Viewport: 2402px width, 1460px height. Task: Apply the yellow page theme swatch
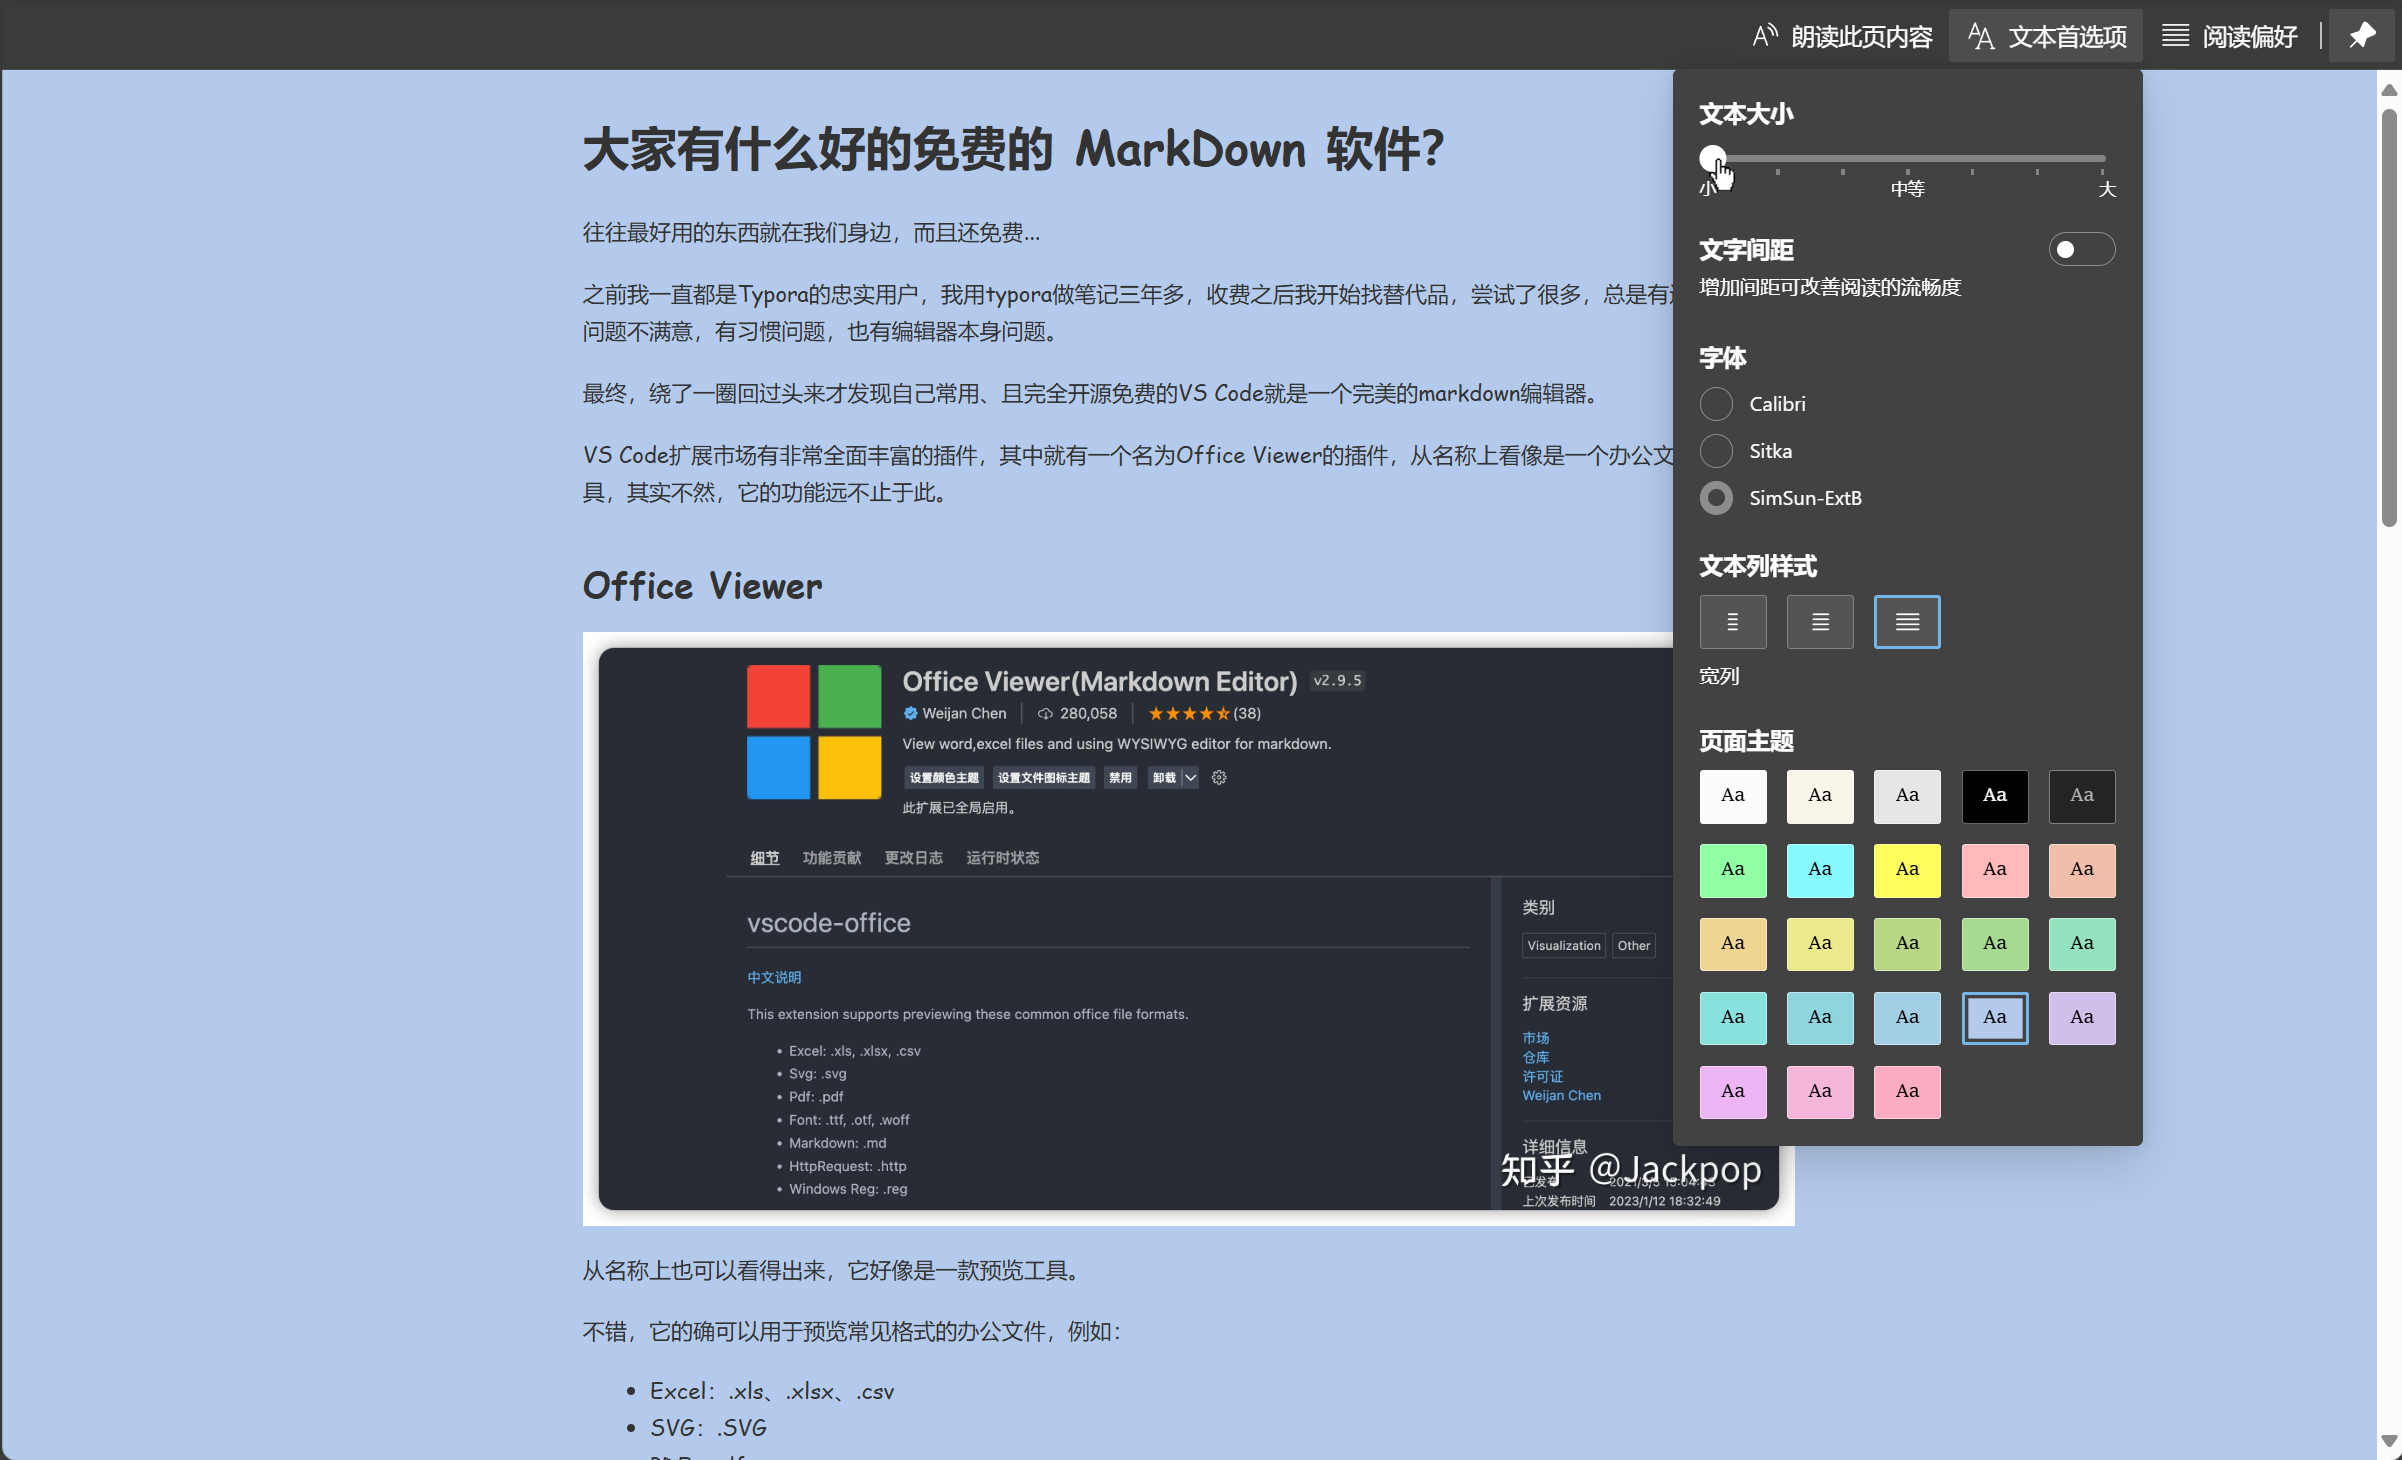click(1907, 870)
